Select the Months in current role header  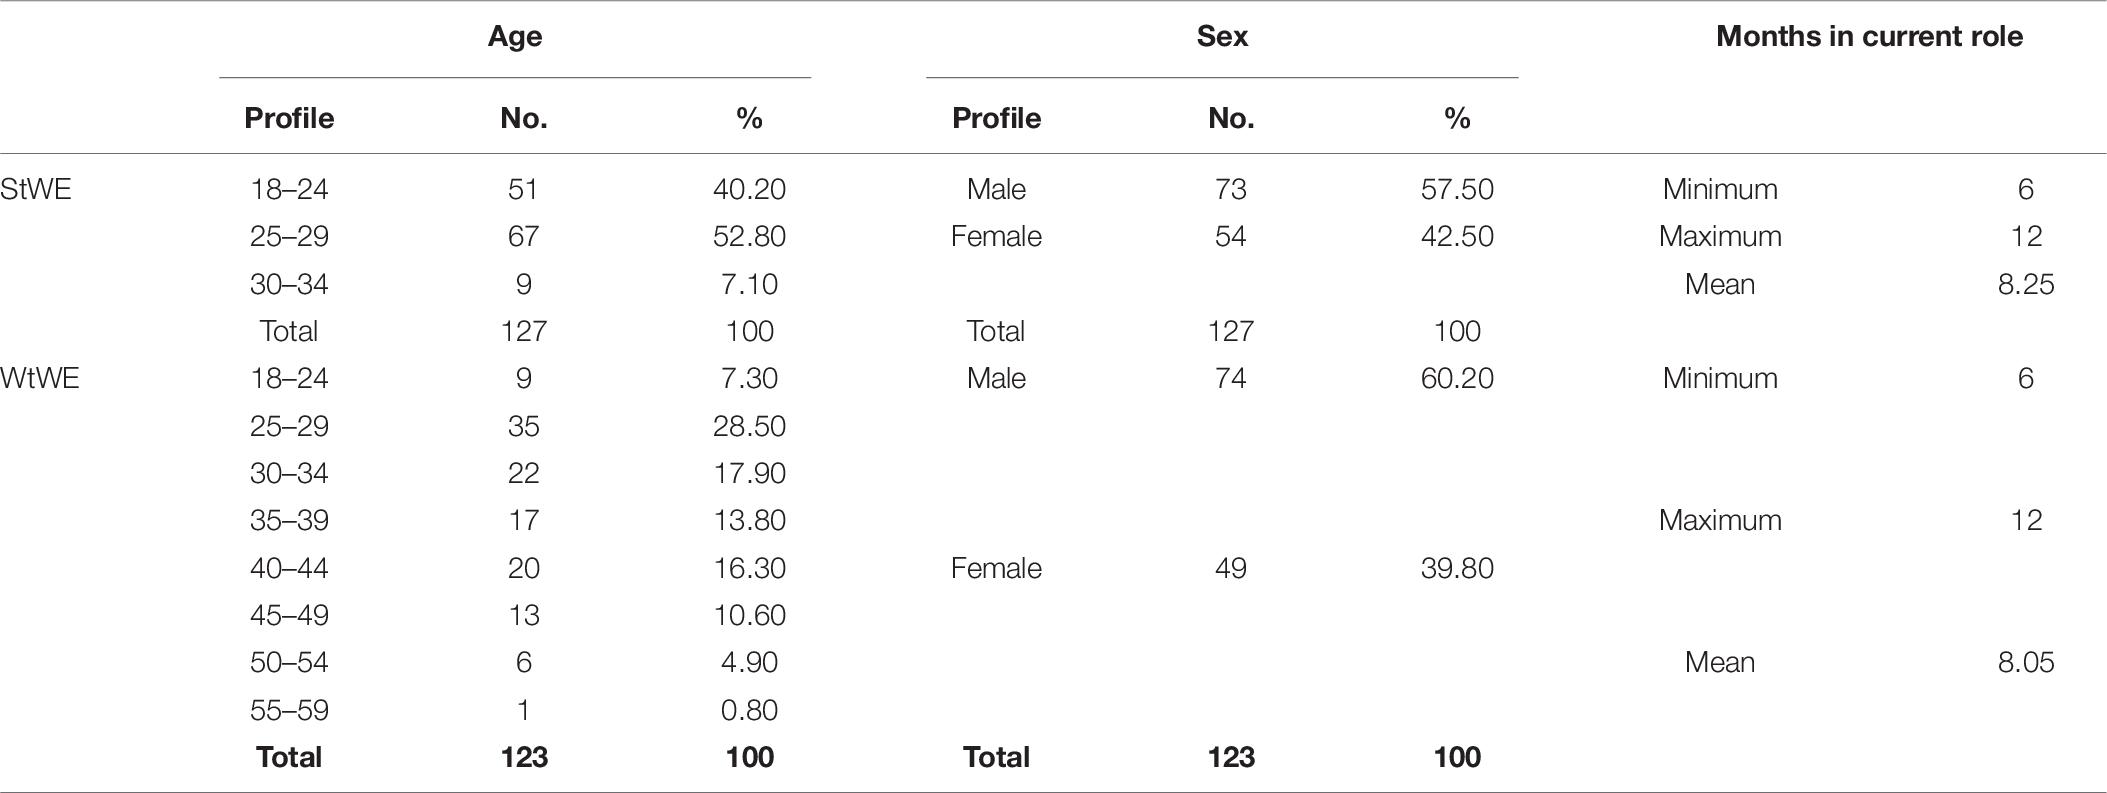coord(1869,37)
